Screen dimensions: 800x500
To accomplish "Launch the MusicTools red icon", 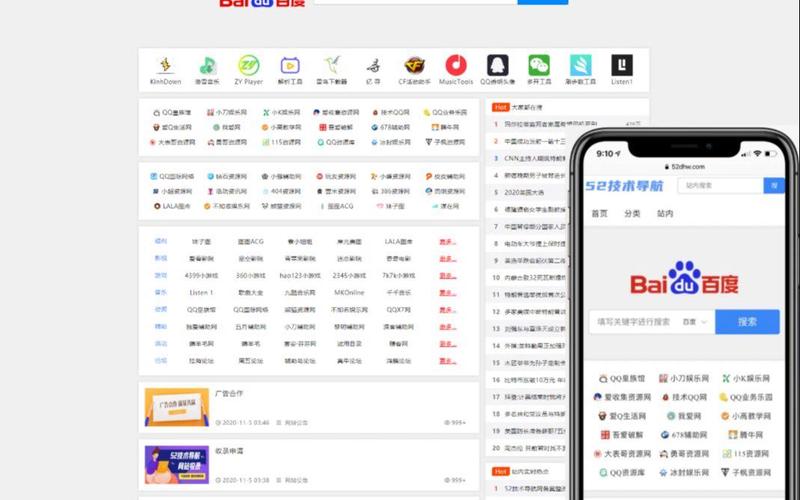I will [456, 67].
